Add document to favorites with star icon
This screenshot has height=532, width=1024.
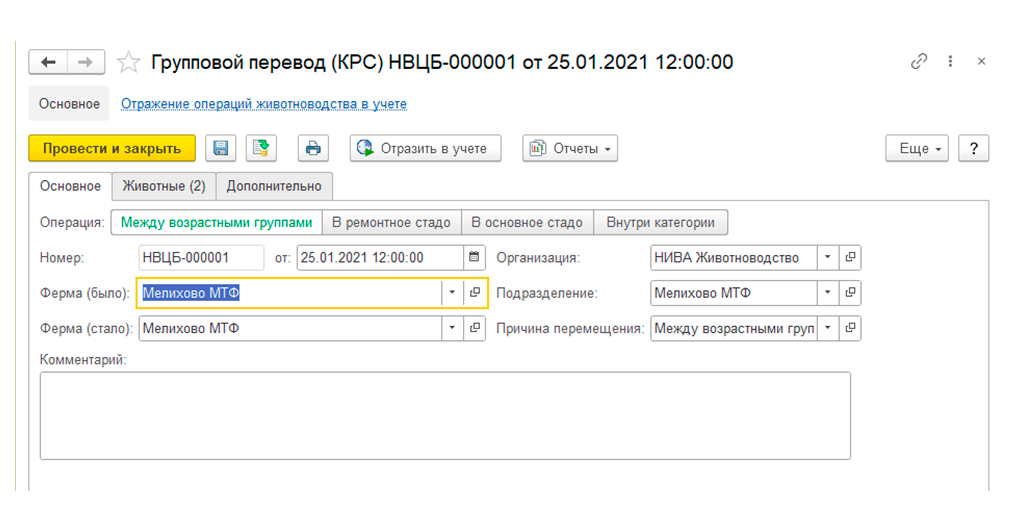pyautogui.click(x=129, y=62)
